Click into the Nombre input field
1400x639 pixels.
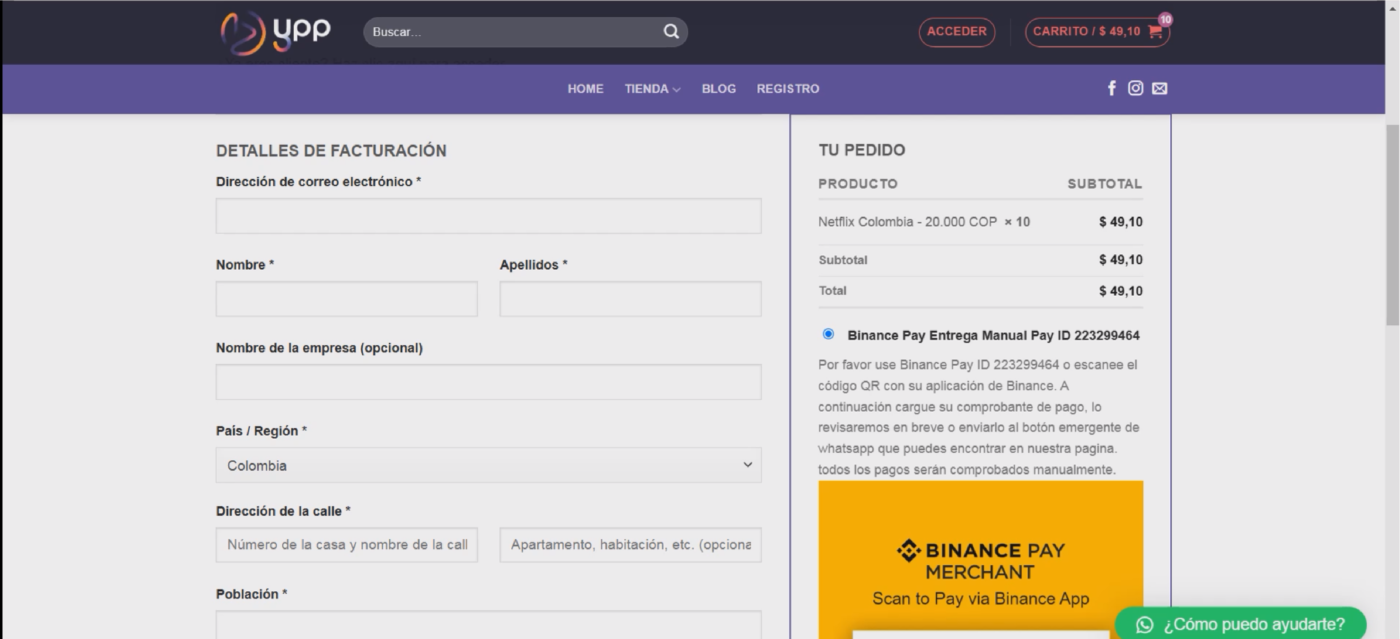(x=346, y=299)
